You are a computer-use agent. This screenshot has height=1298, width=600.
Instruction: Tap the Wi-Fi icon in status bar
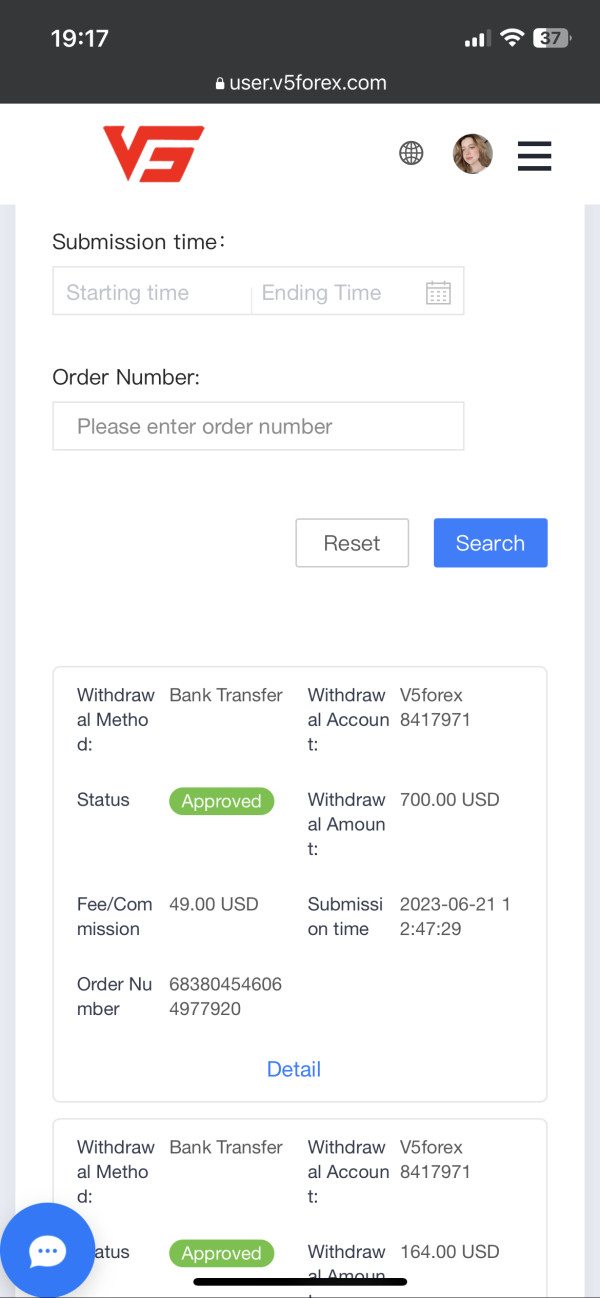[x=512, y=38]
